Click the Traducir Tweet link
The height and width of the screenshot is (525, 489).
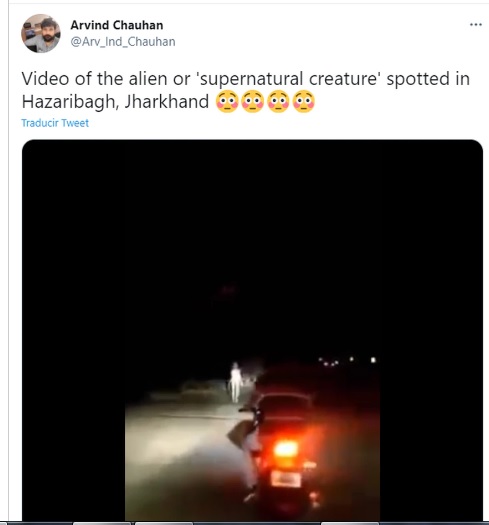tap(55, 123)
